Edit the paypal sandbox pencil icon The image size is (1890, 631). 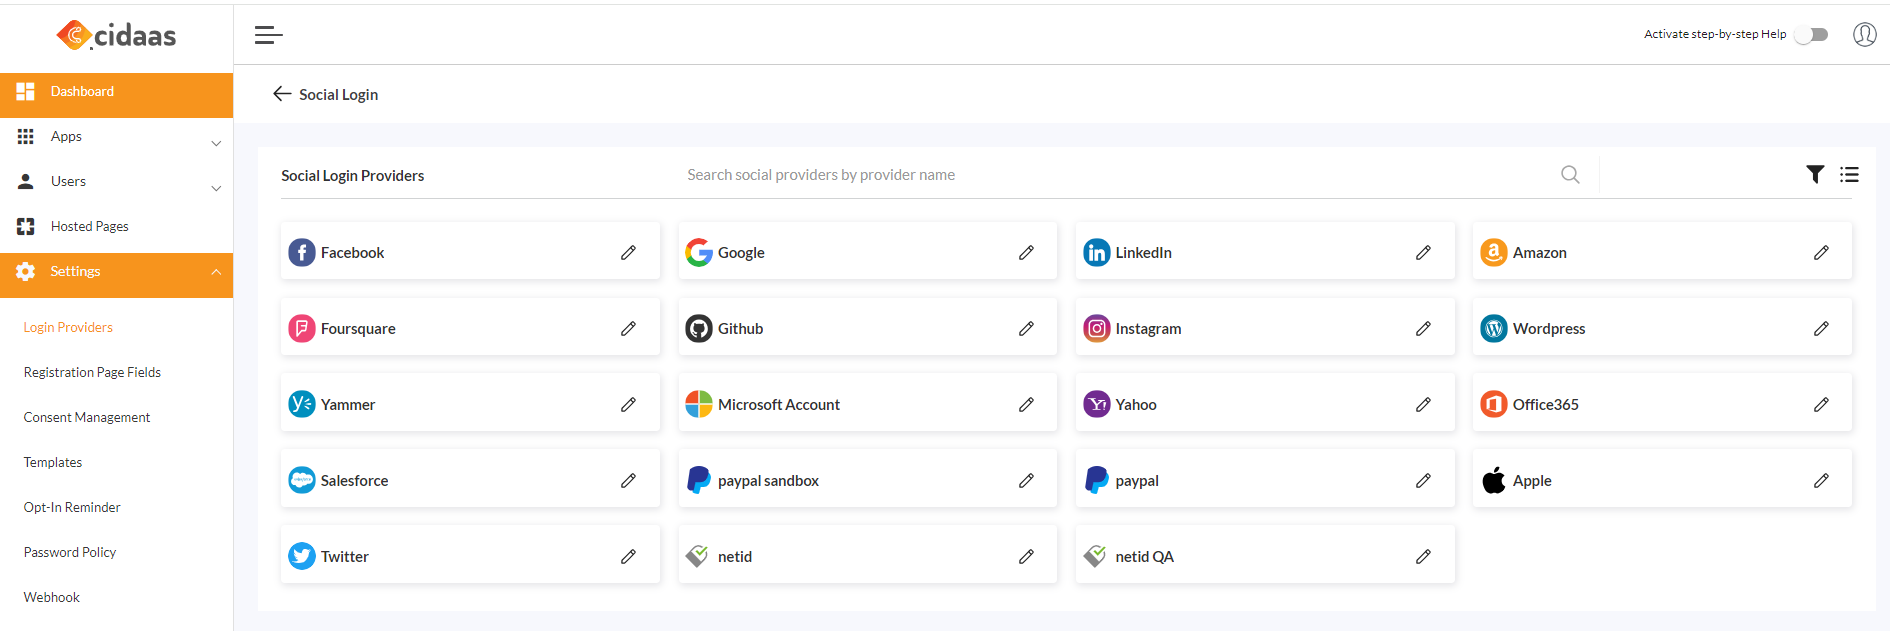click(x=1026, y=480)
